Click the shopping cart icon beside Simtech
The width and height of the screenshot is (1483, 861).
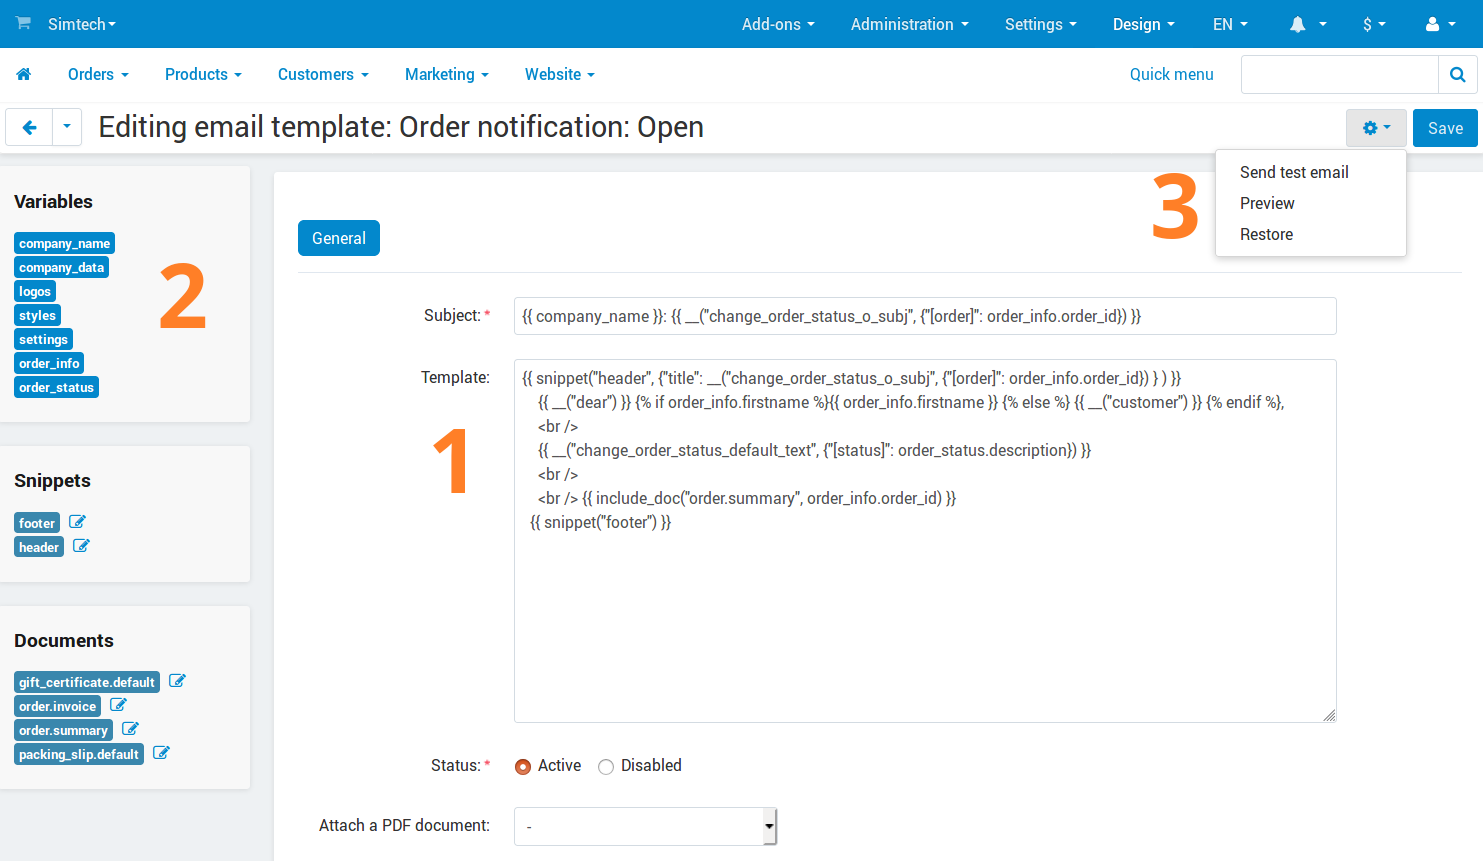[x=24, y=23]
